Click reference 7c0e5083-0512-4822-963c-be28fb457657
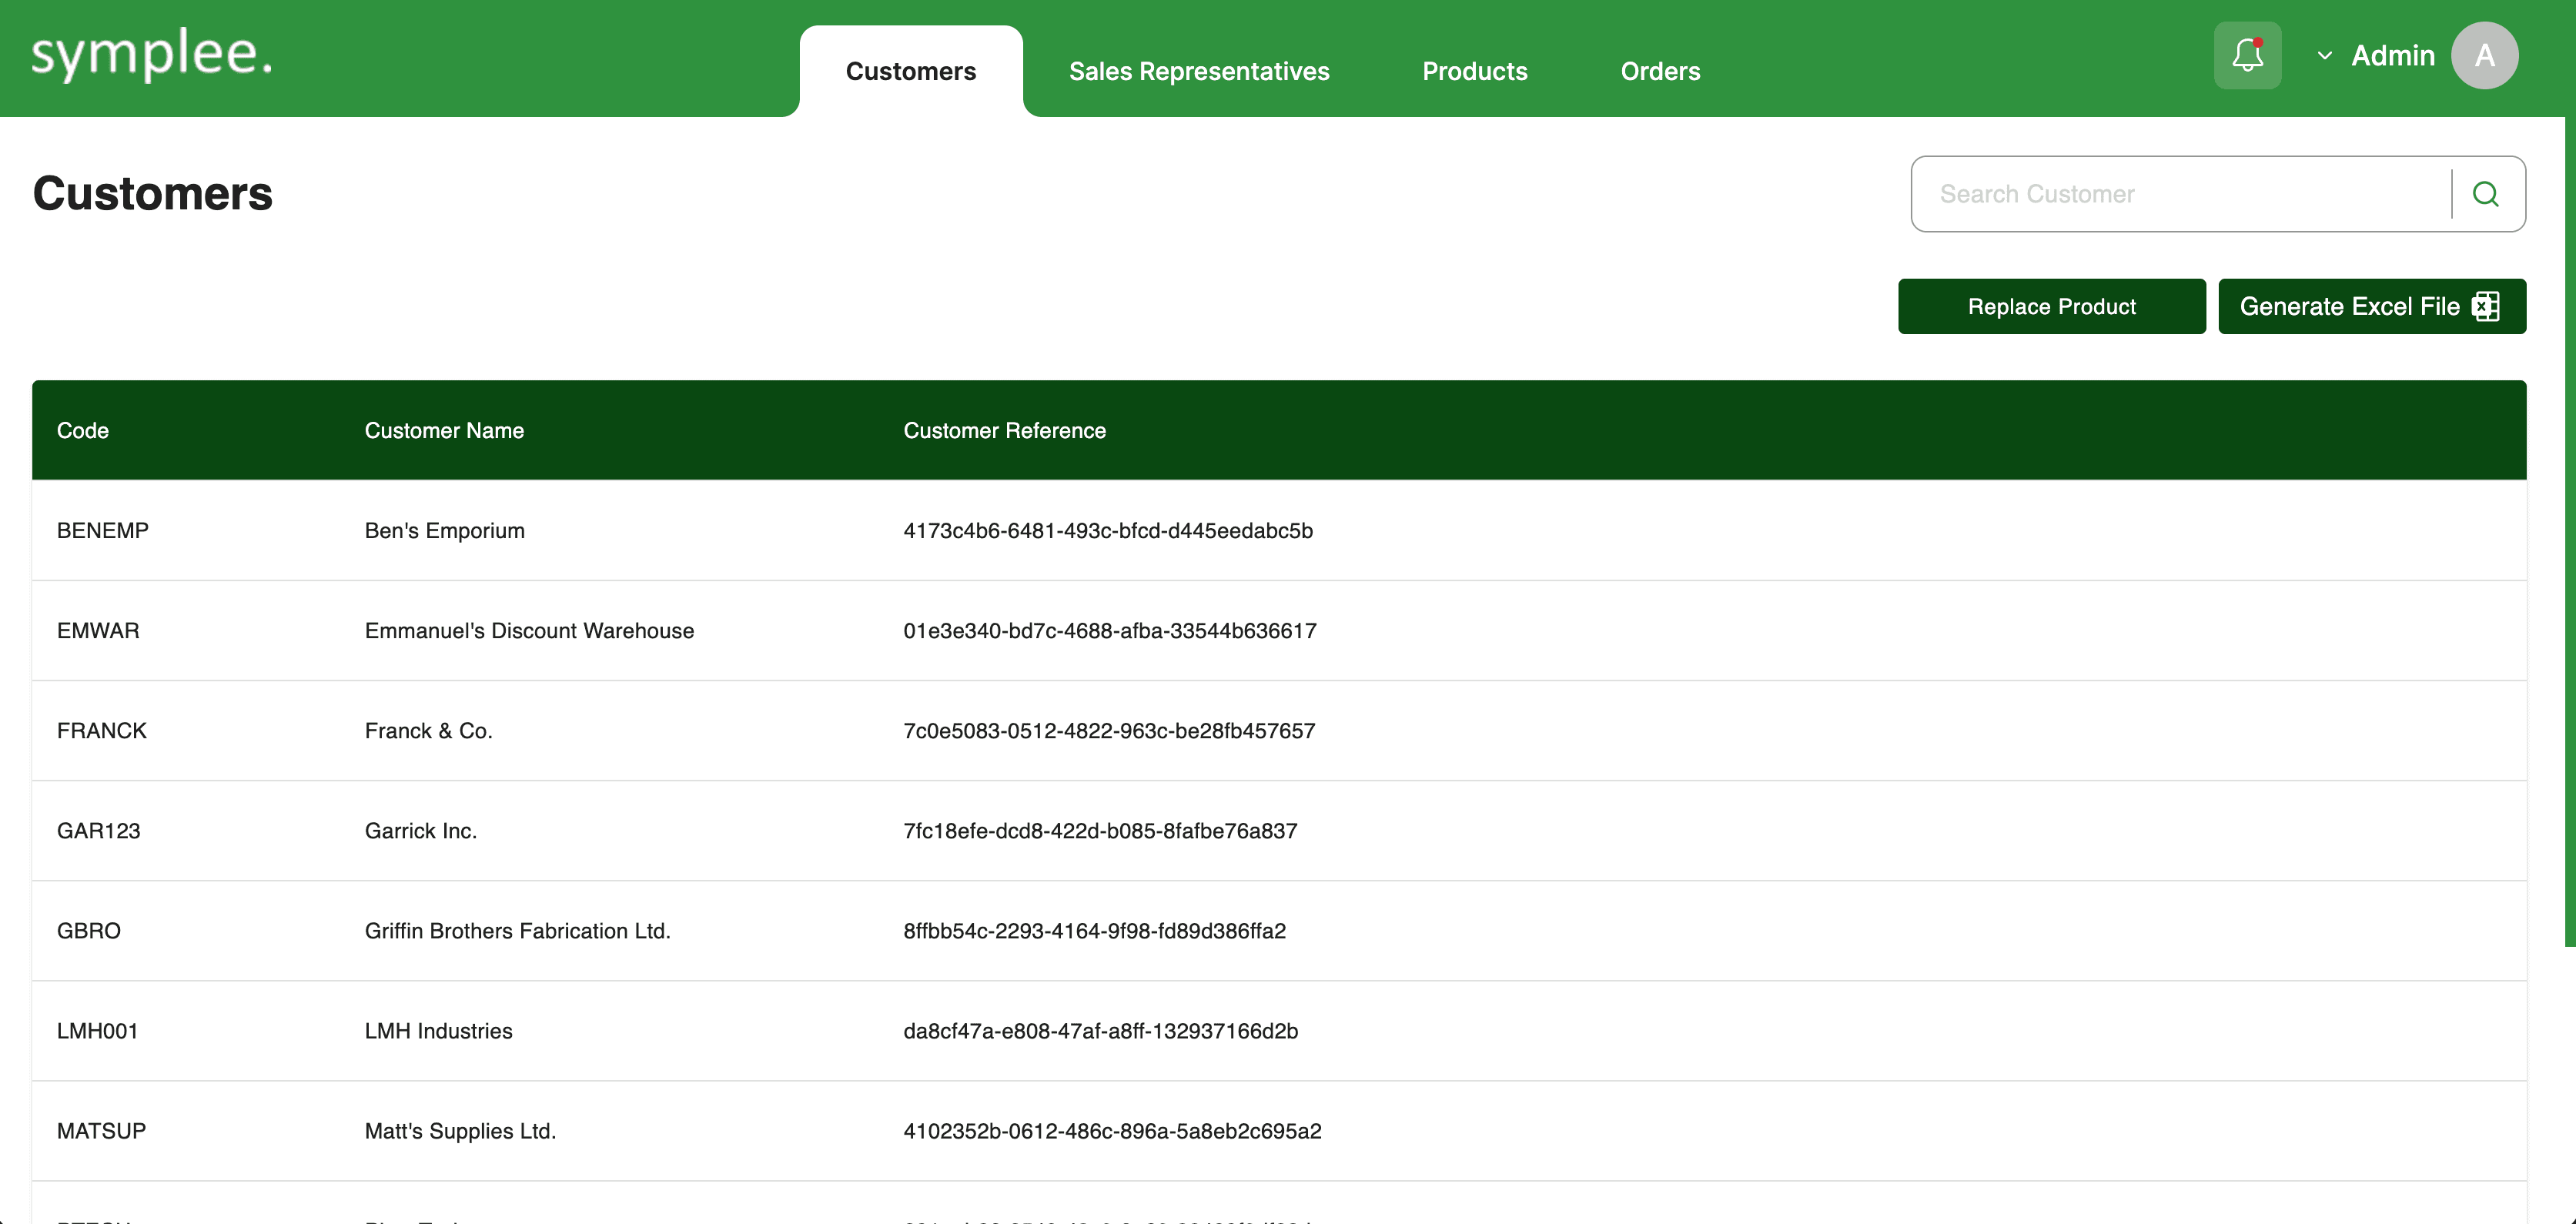The width and height of the screenshot is (2576, 1224). coord(1109,730)
